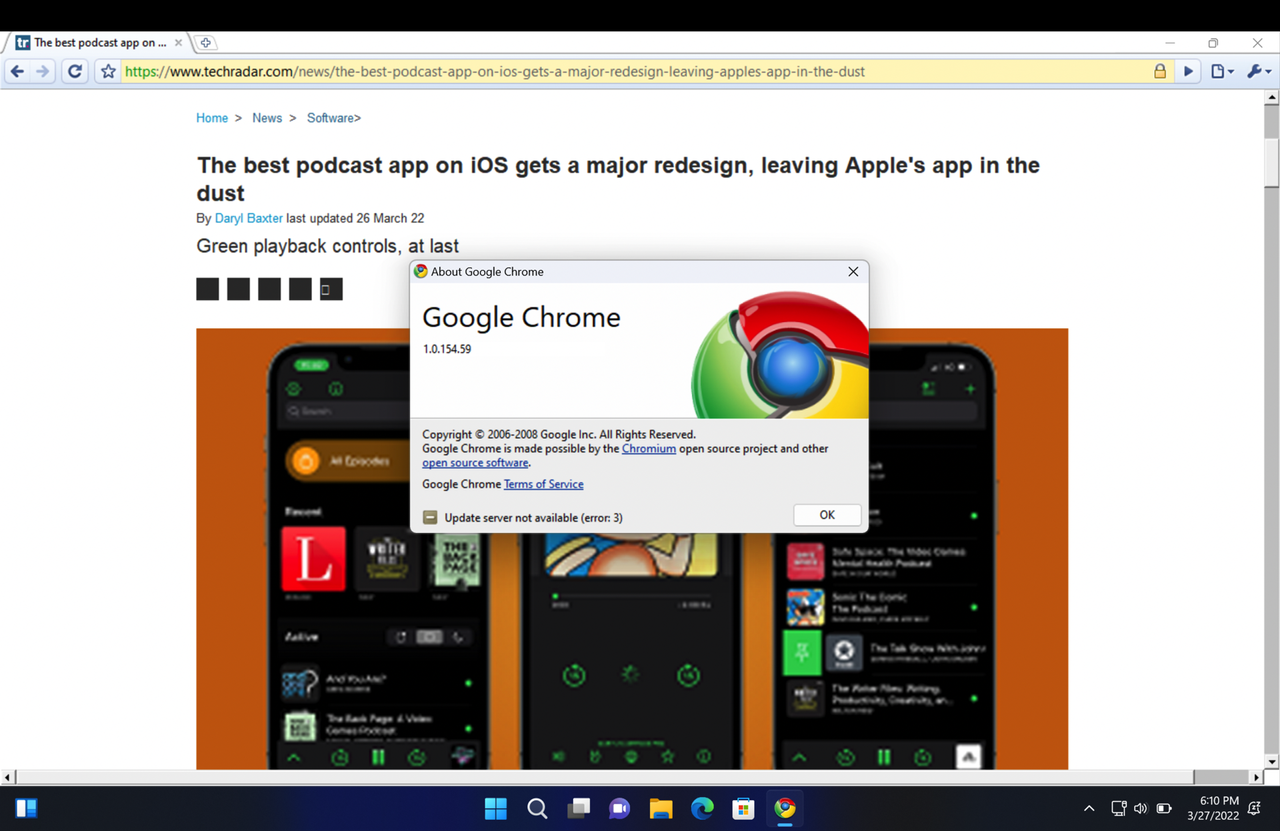The height and width of the screenshot is (831, 1280).
Task: Open the Chromium link in the dialog
Action: (649, 449)
